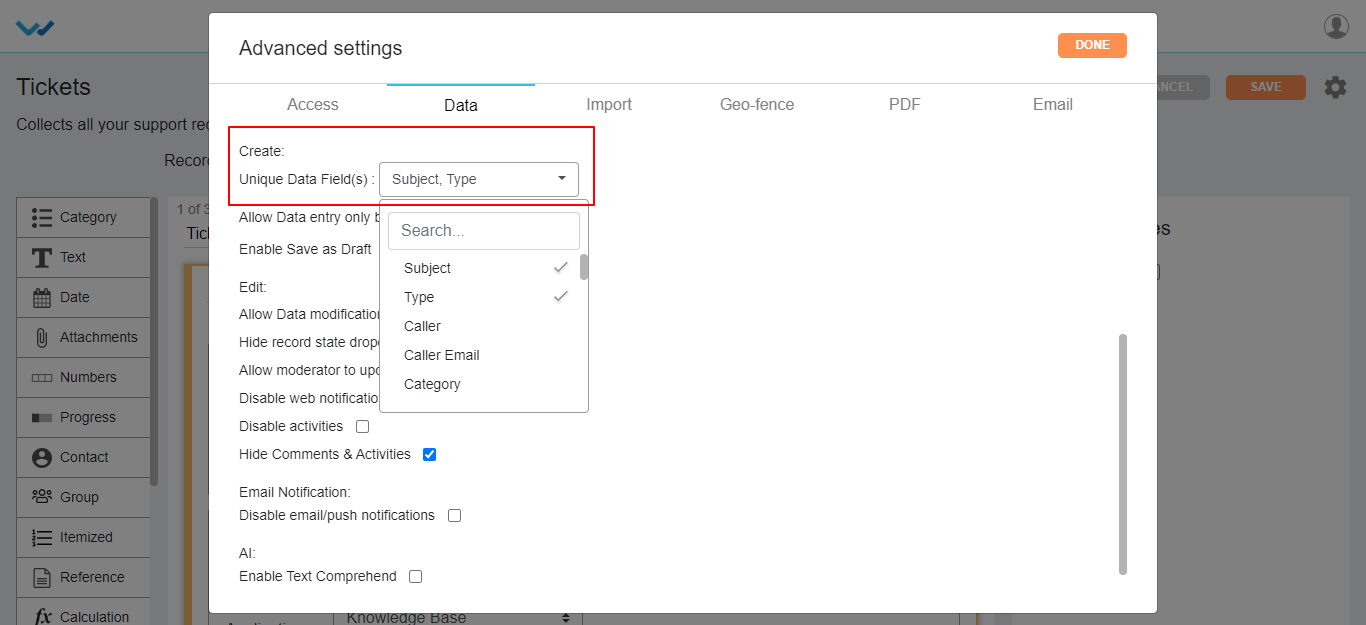Enable Disable email/push notifications checkbox

454,515
